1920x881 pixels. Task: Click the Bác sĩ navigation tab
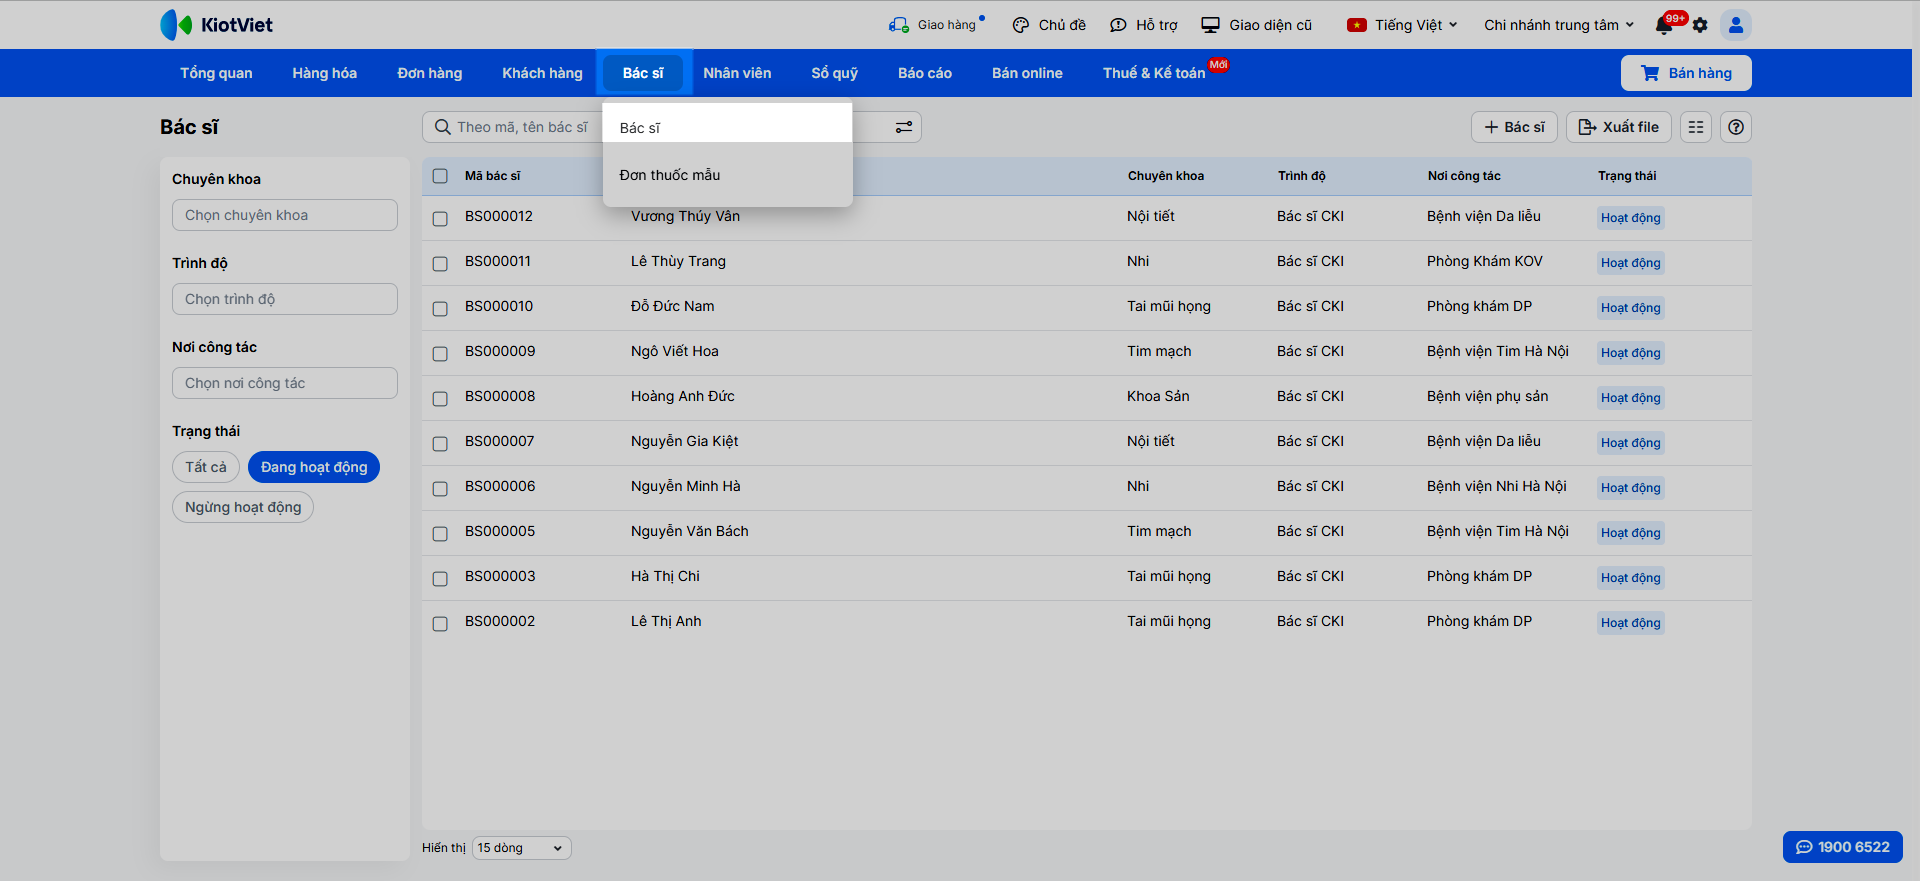[643, 73]
